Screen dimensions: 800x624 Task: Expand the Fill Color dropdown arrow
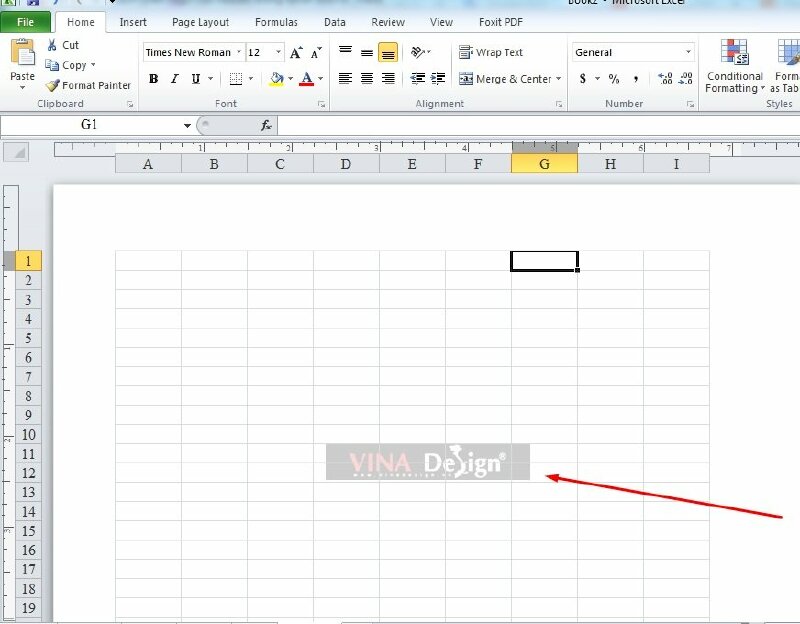(290, 78)
